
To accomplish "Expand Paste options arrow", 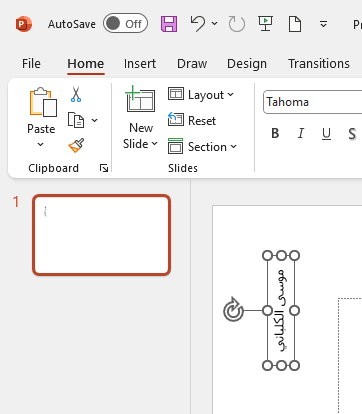I will (x=41, y=144).
